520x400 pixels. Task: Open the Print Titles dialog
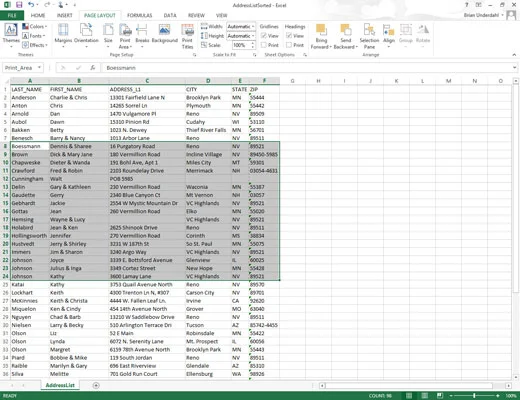(x=187, y=36)
